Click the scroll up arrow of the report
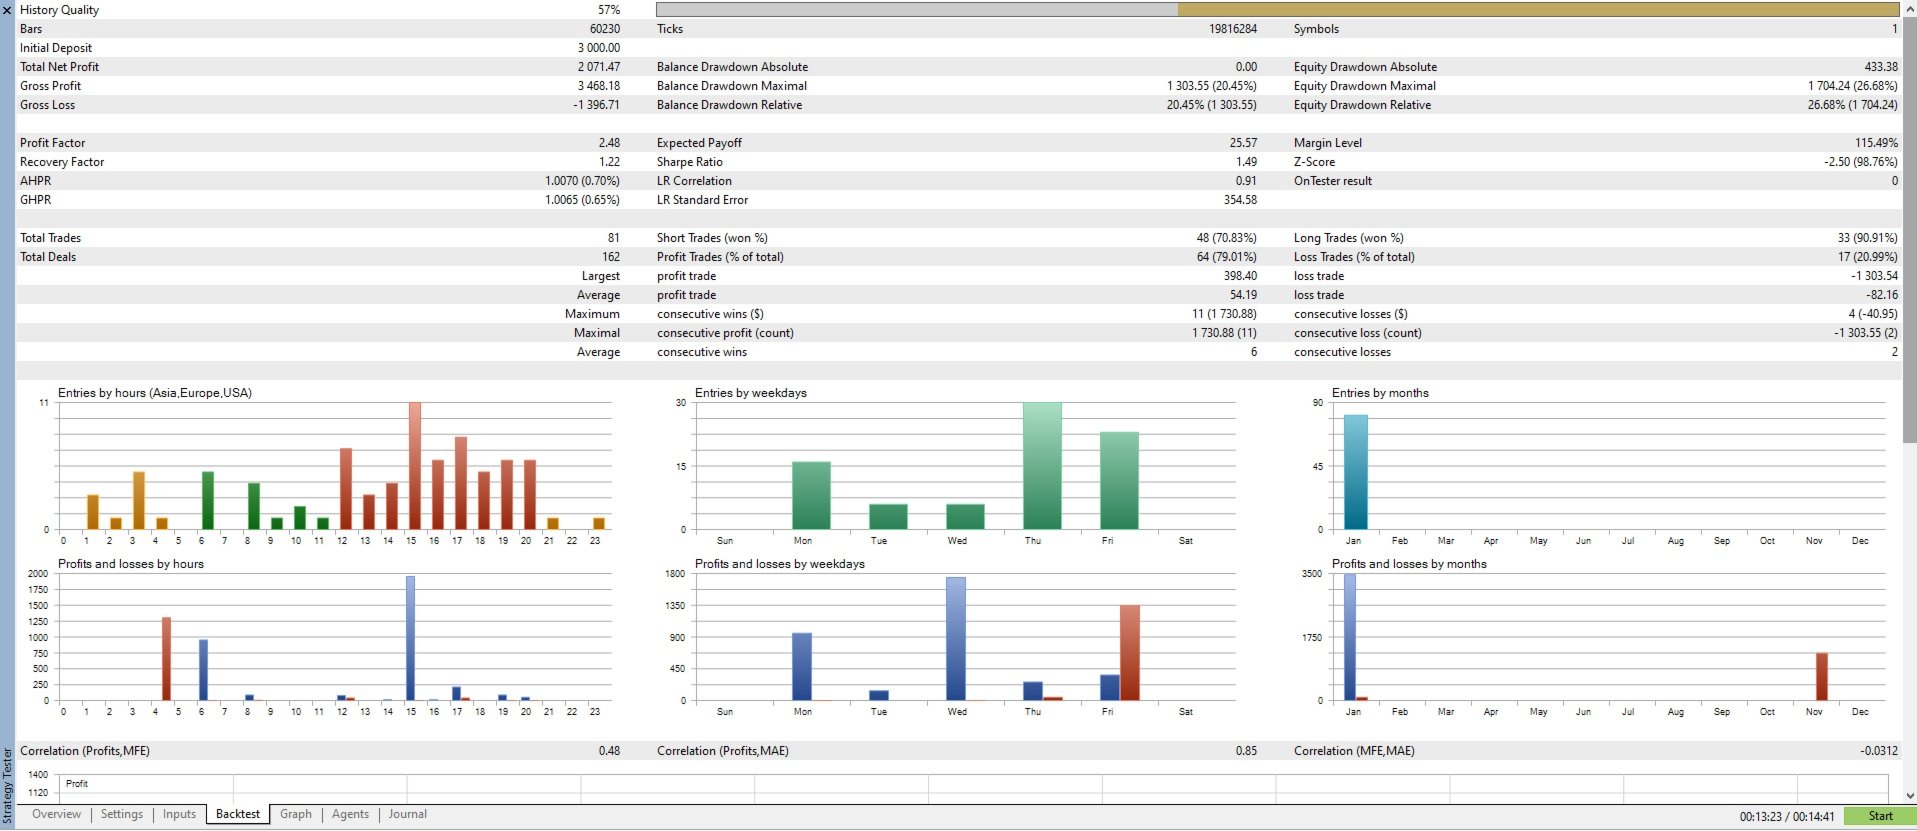Screen dimensions: 1917x831 pos(1909,8)
